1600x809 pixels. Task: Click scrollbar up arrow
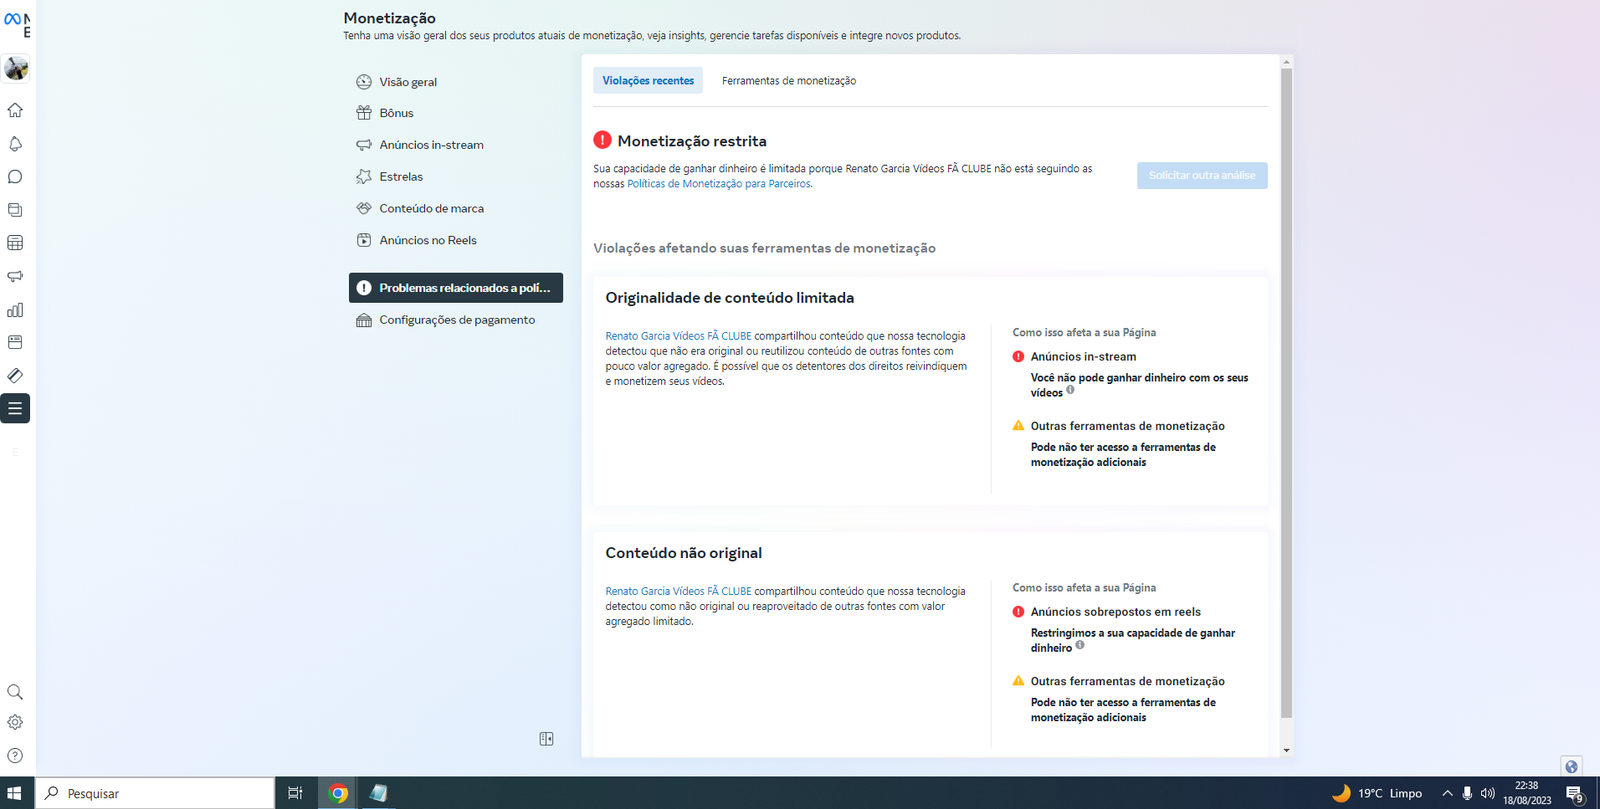(x=1286, y=61)
